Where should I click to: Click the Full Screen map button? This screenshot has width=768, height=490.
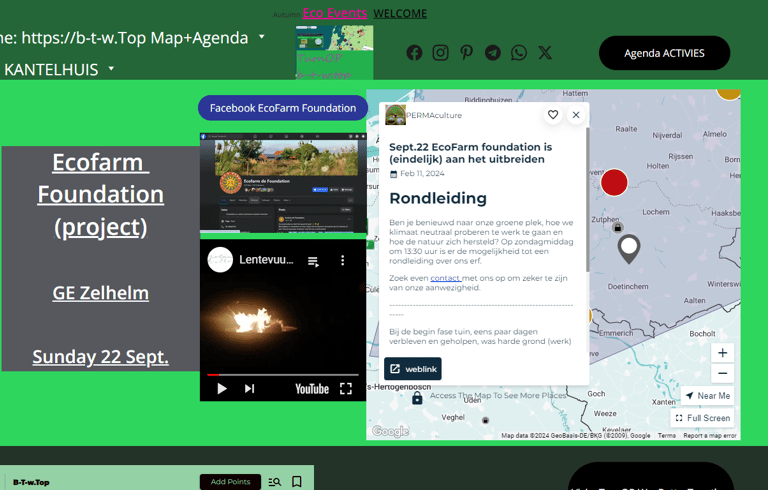click(702, 418)
